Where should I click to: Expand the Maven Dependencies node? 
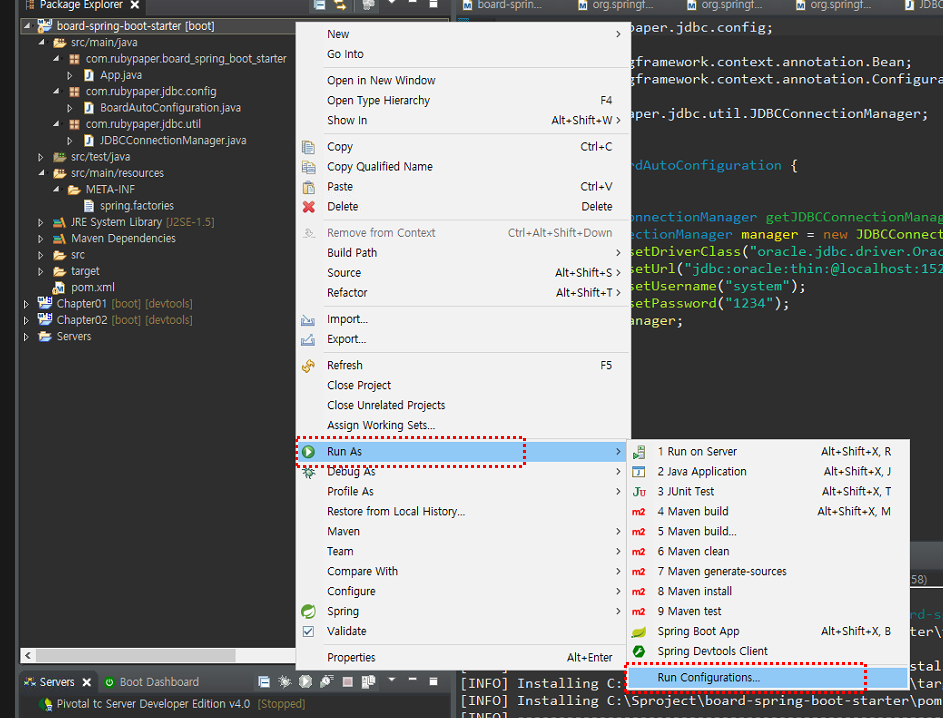coord(40,239)
